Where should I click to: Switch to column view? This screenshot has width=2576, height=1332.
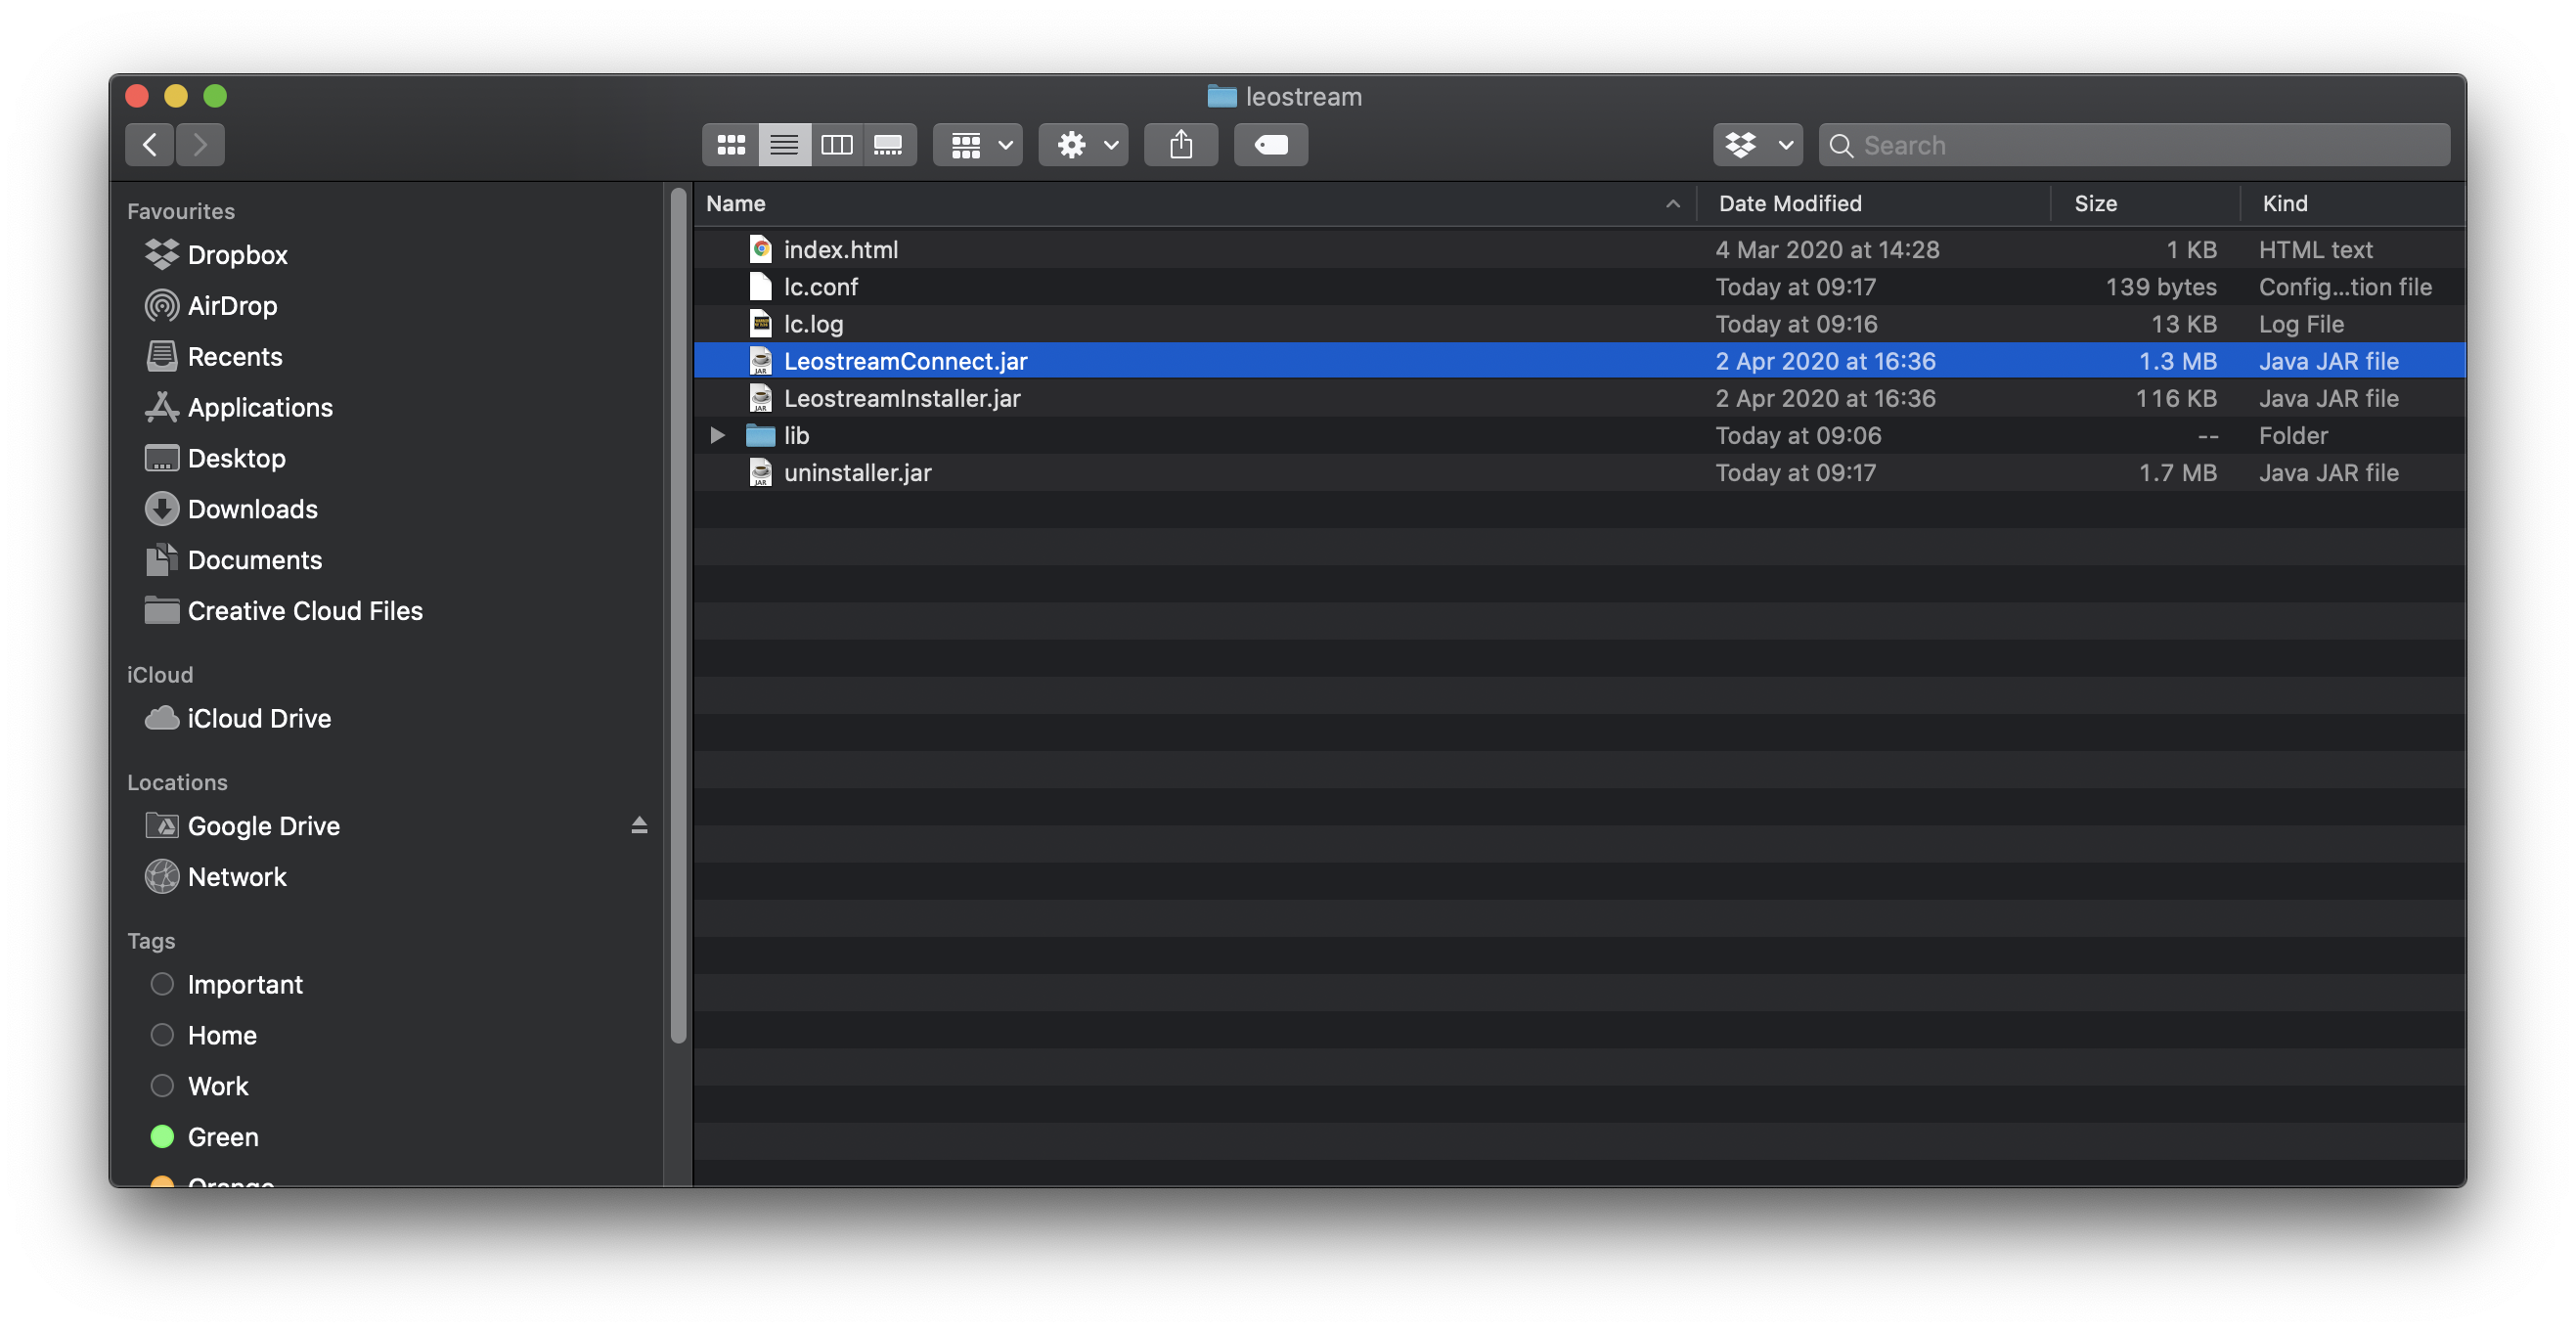point(836,145)
